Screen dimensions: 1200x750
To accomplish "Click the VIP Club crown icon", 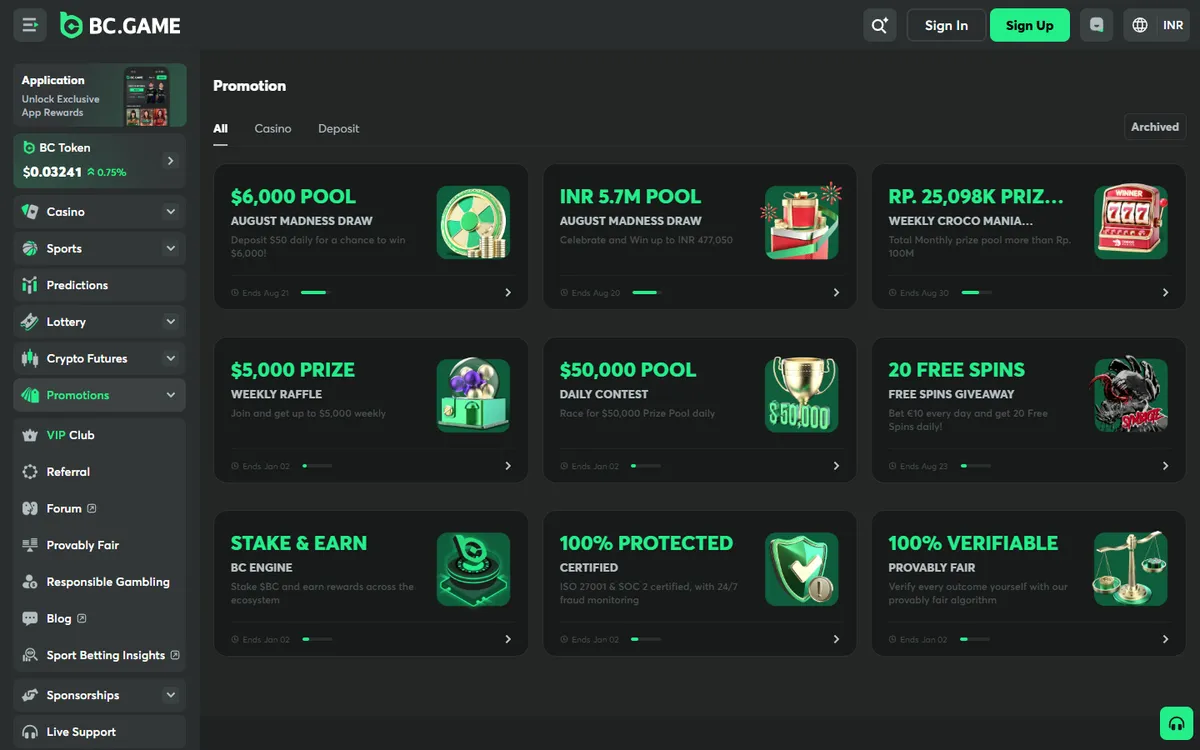I will pyautogui.click(x=29, y=435).
